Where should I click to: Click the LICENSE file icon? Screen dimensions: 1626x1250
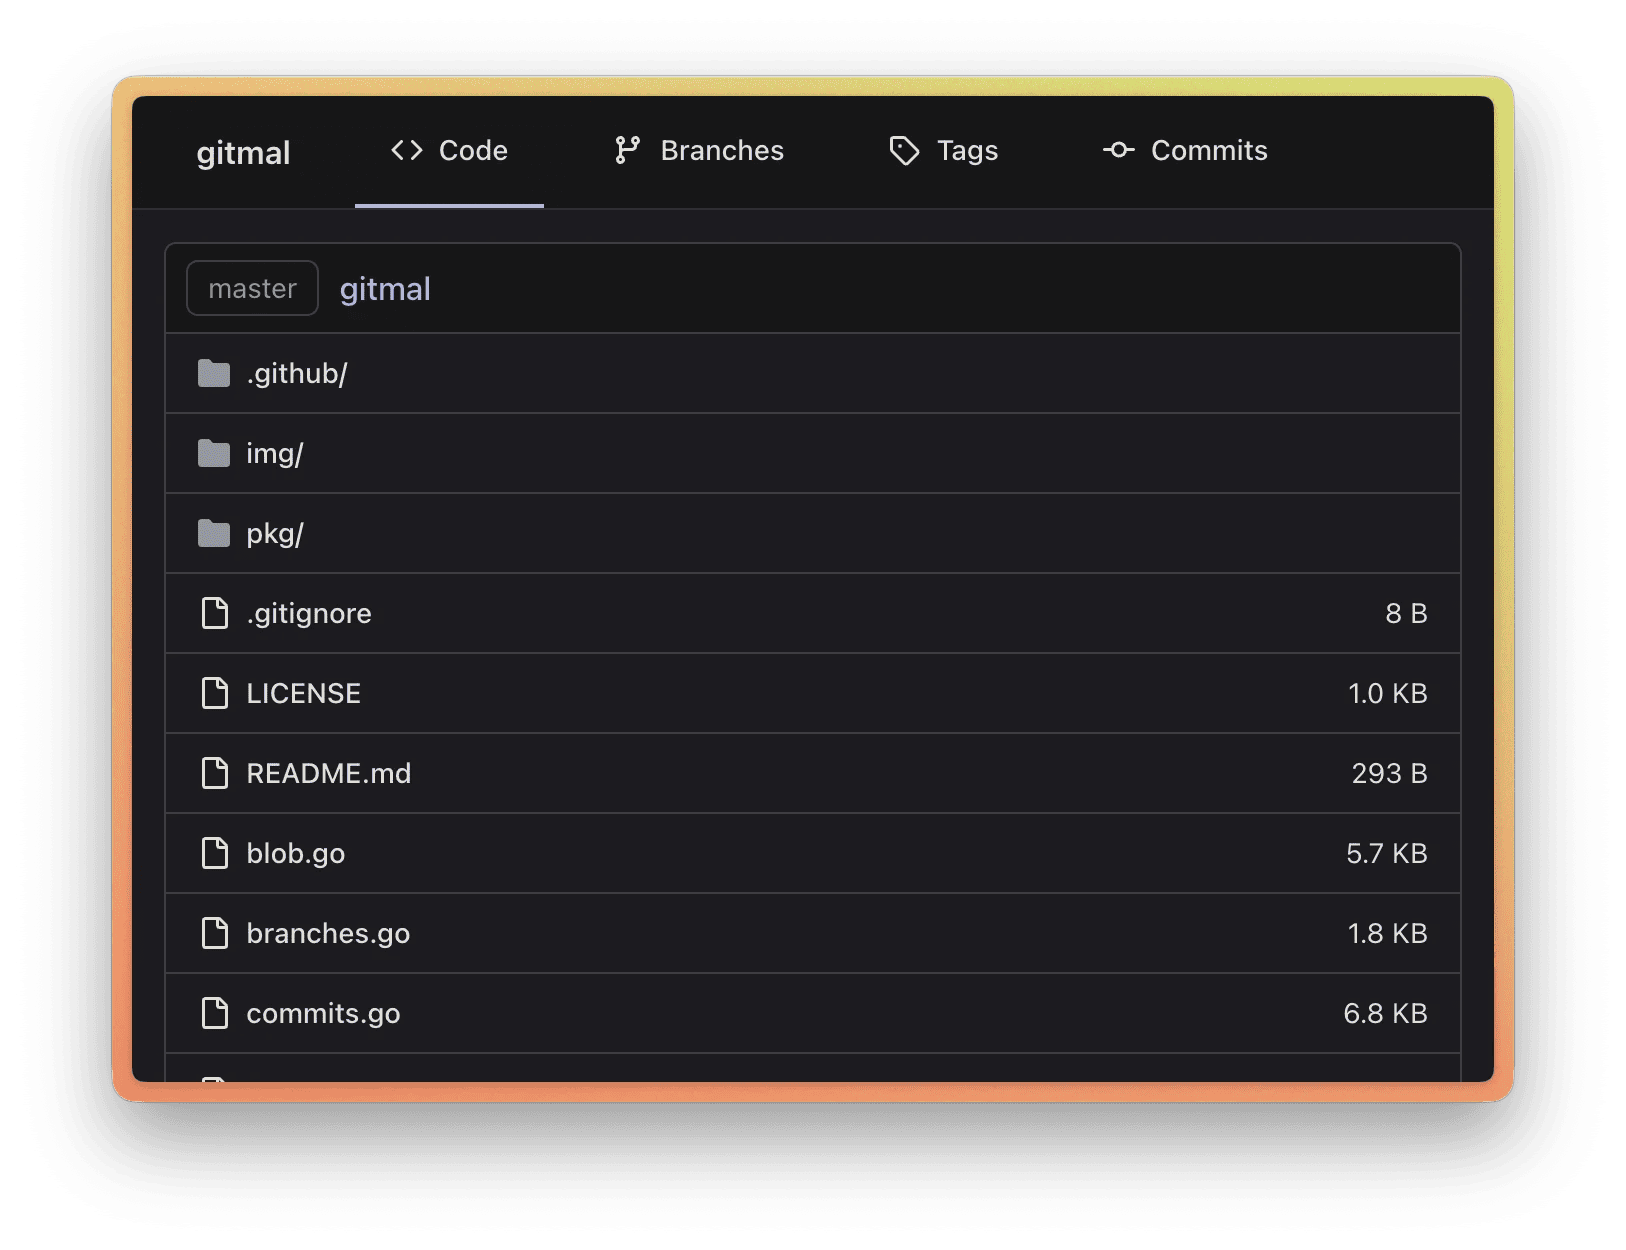click(x=215, y=693)
